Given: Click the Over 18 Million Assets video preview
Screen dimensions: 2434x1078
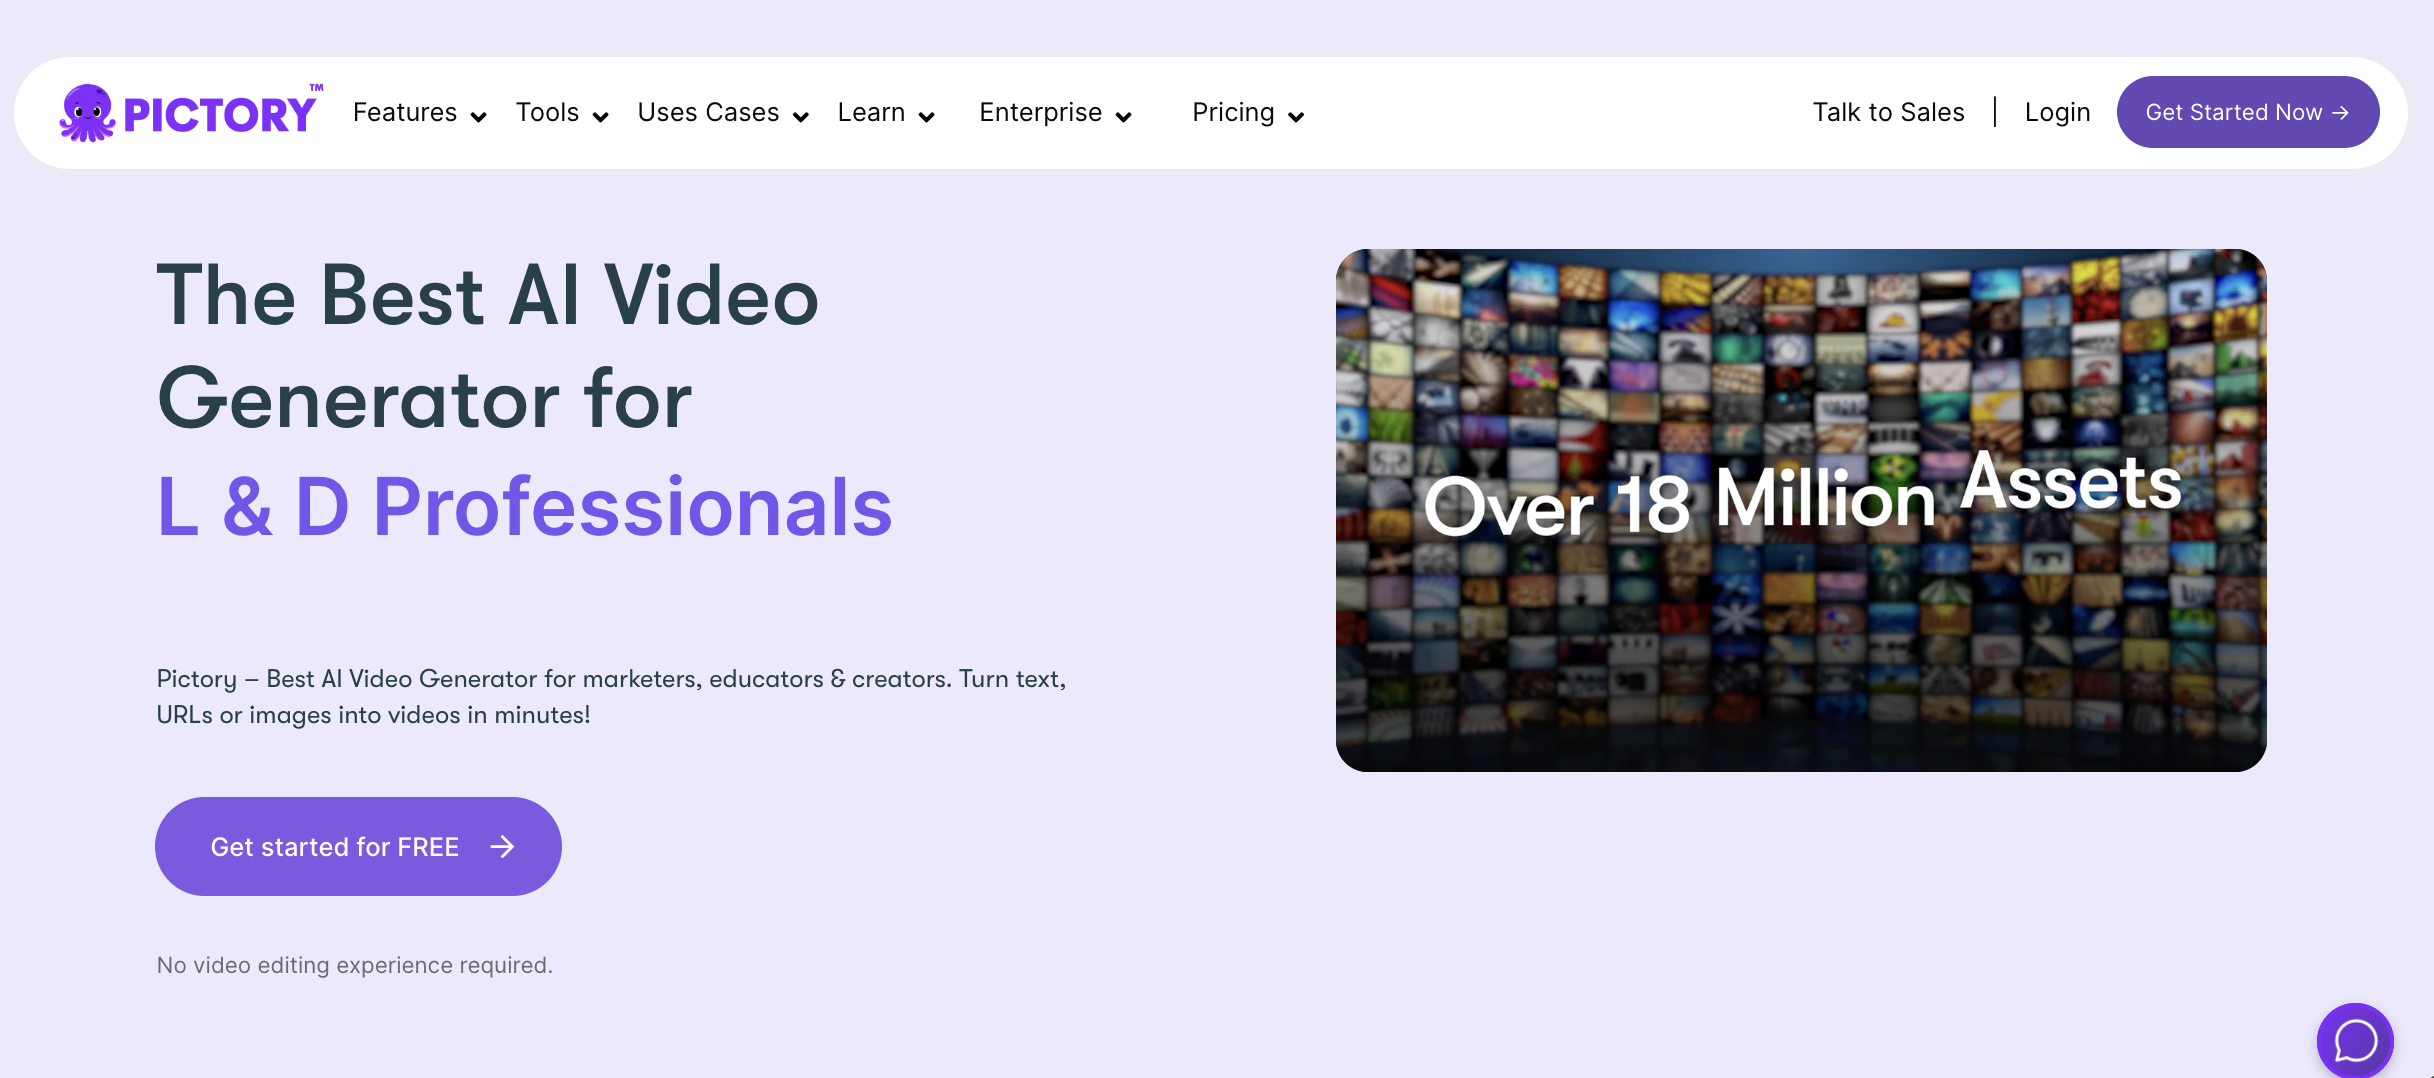Looking at the screenshot, I should point(1801,510).
